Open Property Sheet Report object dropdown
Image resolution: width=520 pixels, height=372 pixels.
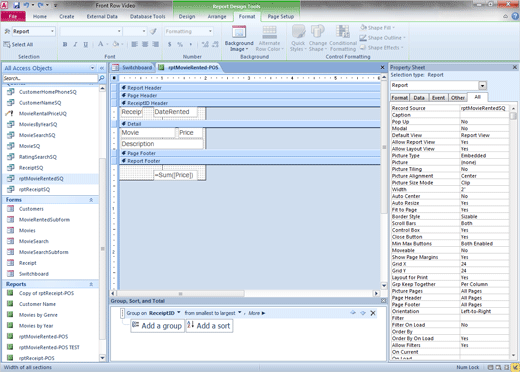click(483, 86)
